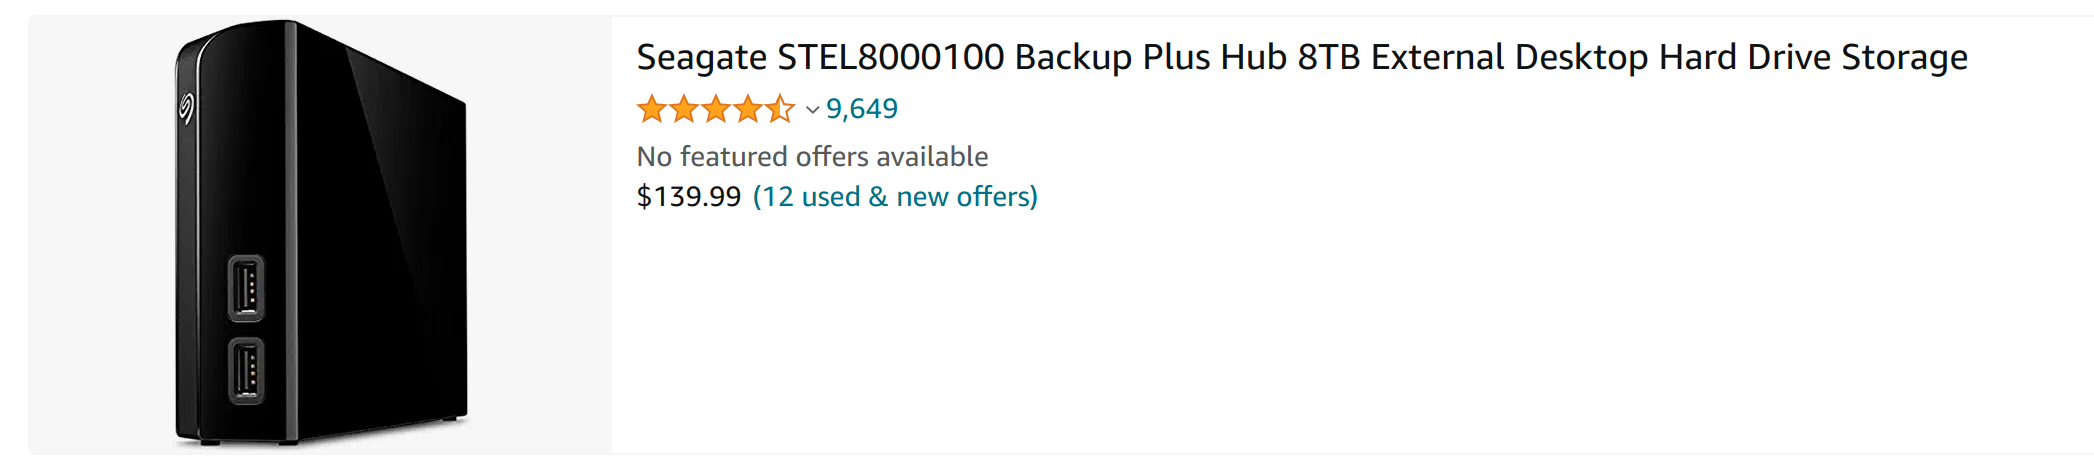
Task: Click the lower USB port on drive image
Action: coord(246,371)
